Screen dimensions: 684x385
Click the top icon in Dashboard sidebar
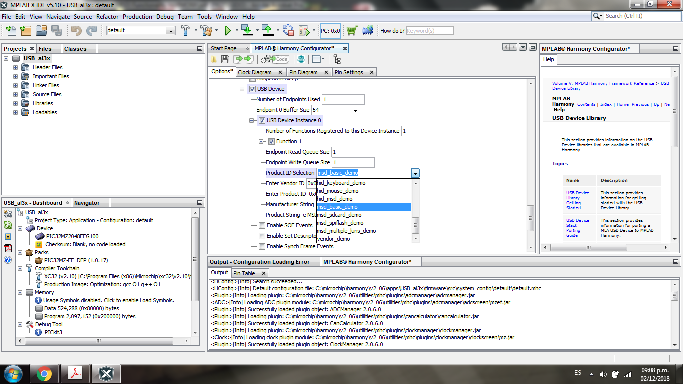tap(8, 213)
